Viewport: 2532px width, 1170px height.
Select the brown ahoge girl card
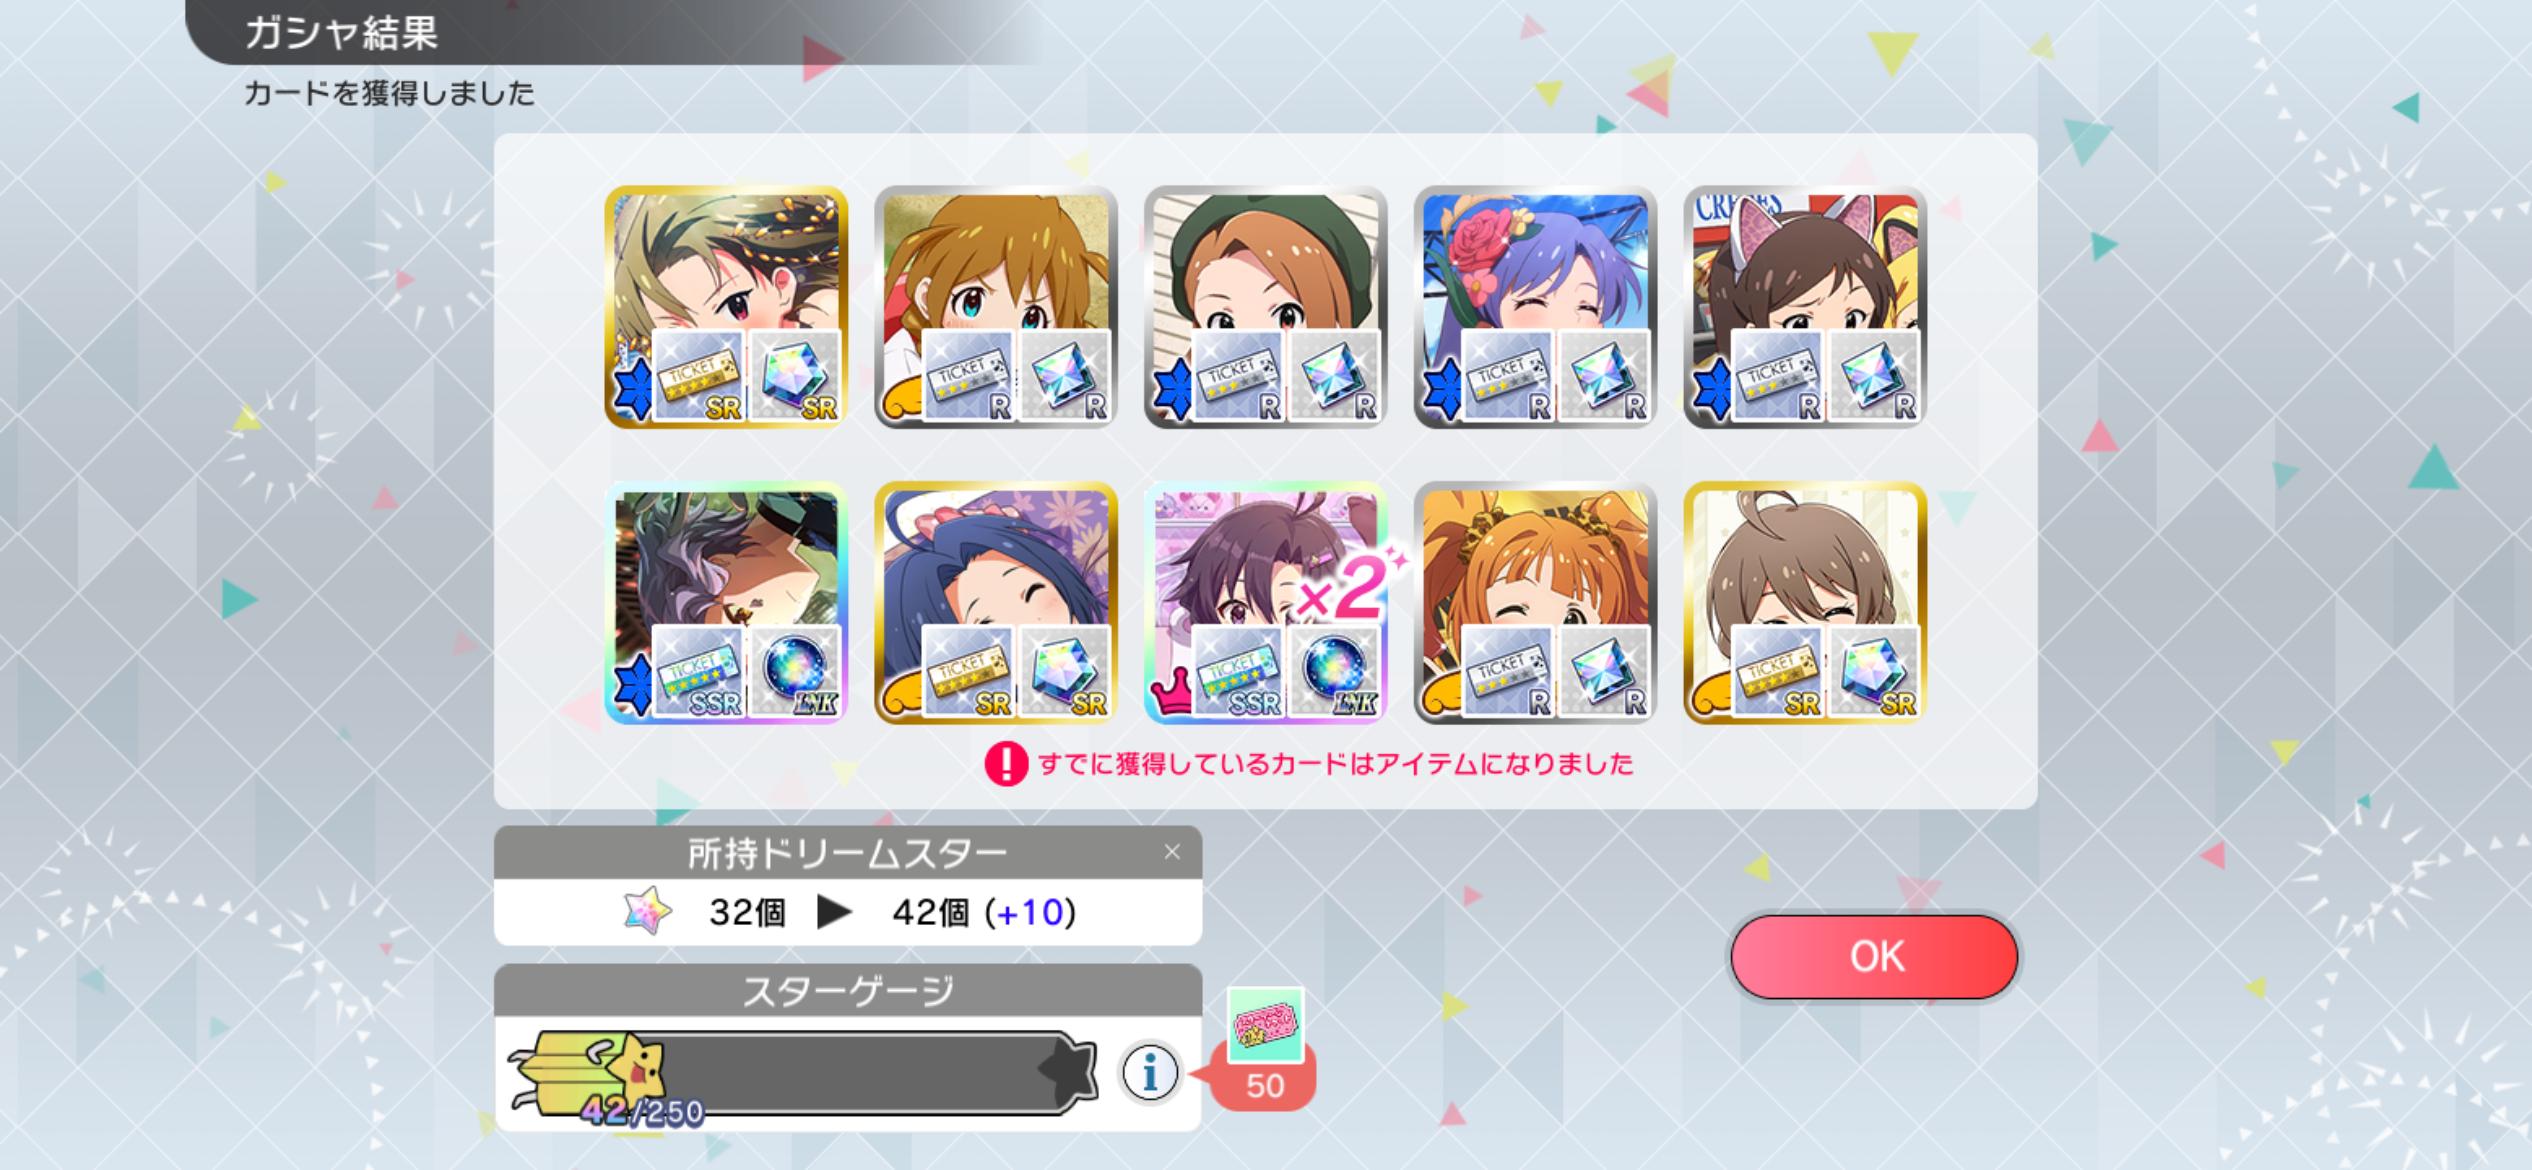[1804, 603]
